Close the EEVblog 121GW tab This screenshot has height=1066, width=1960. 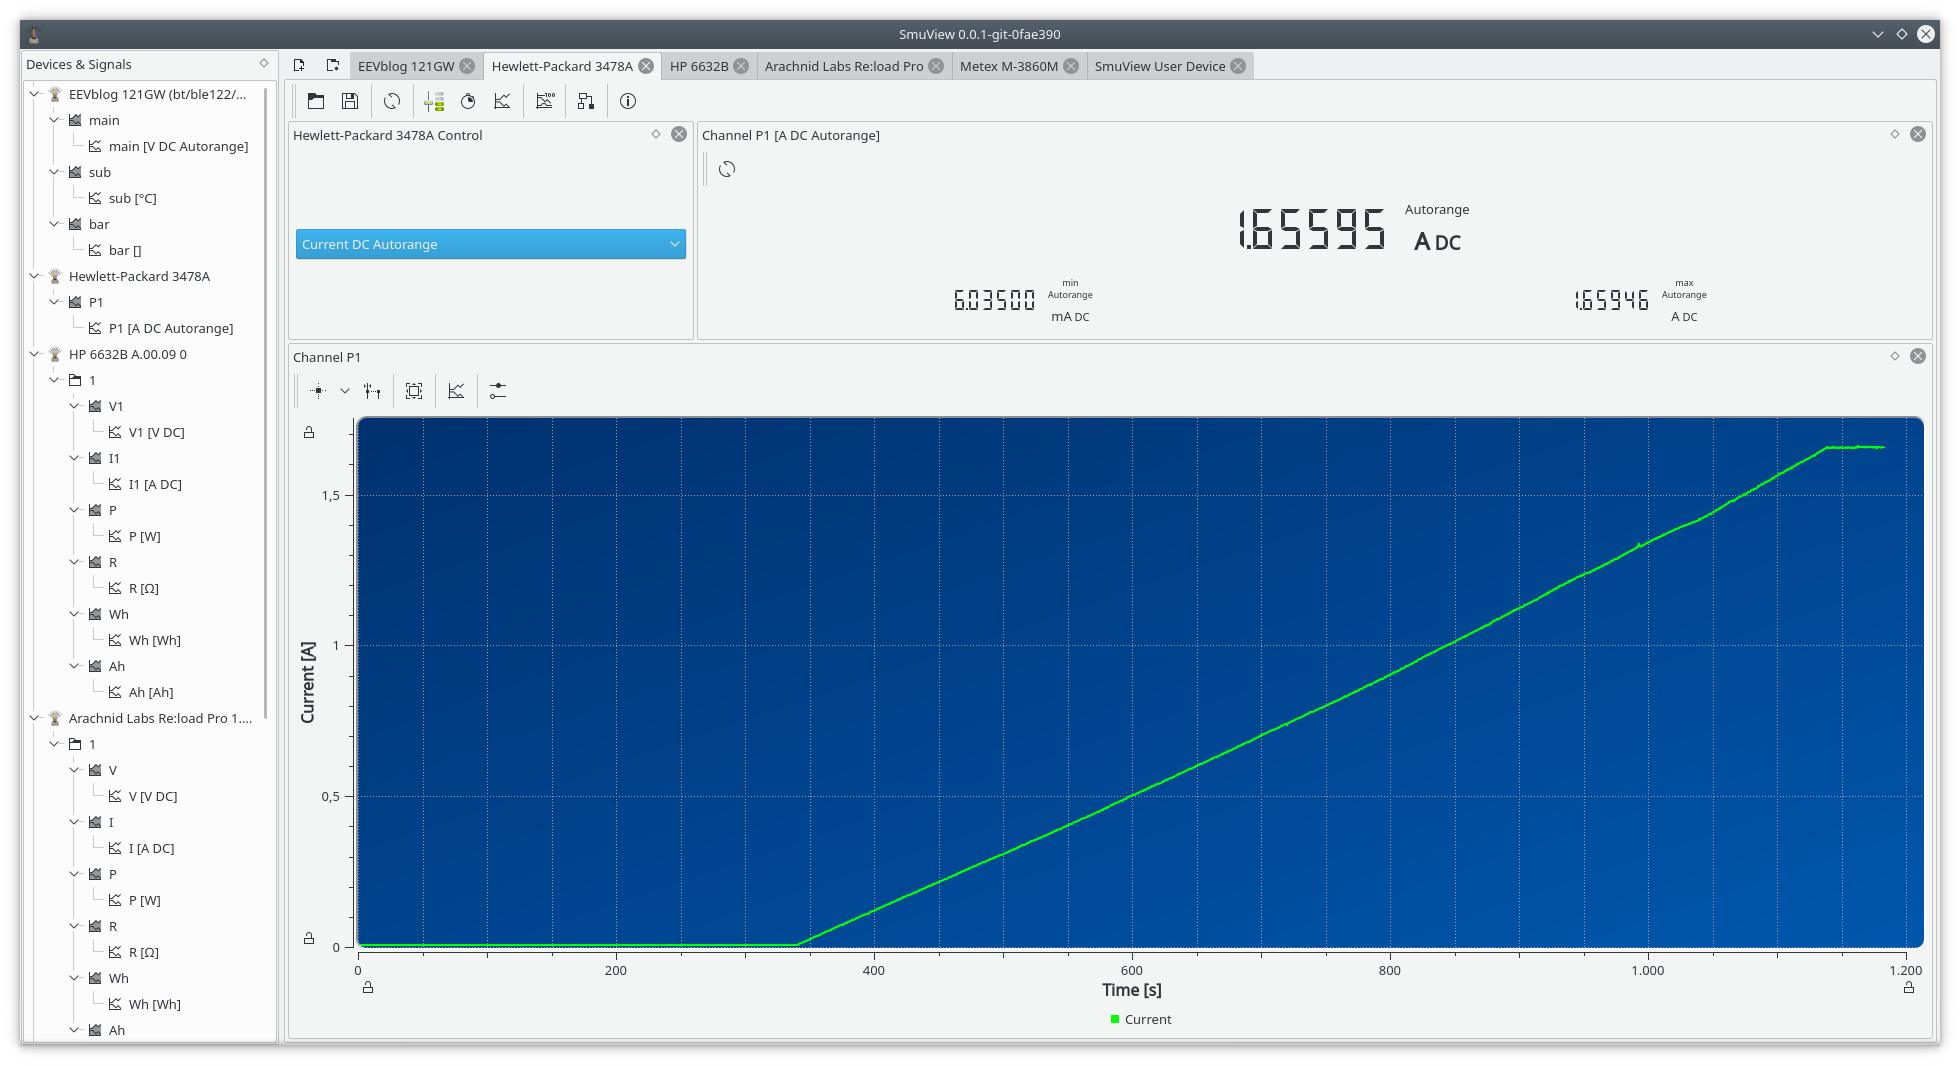coord(467,66)
